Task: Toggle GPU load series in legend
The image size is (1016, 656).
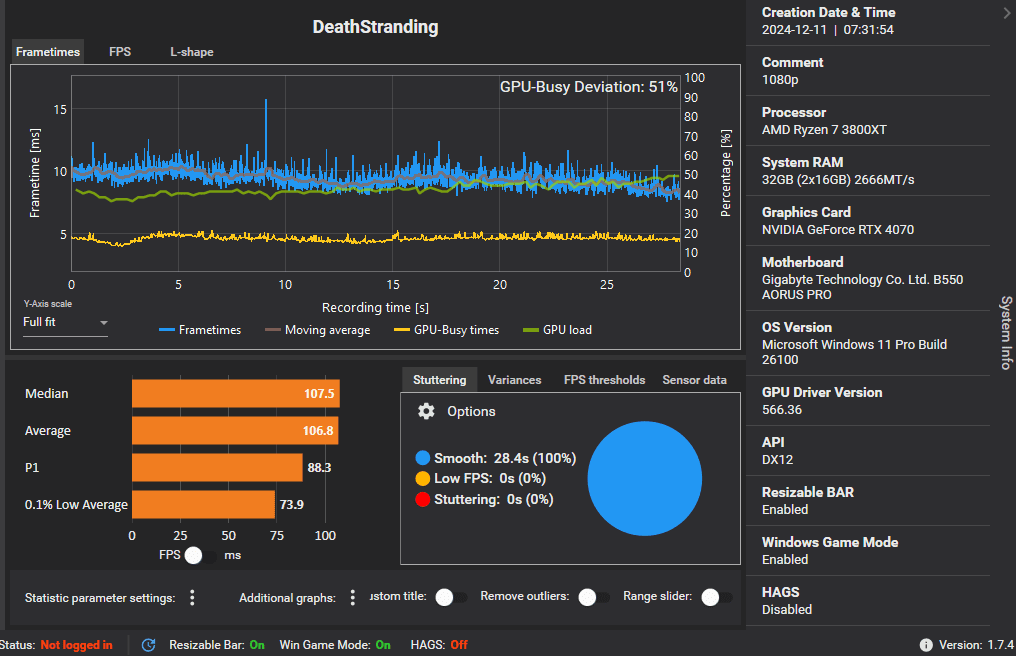Action: [x=557, y=330]
